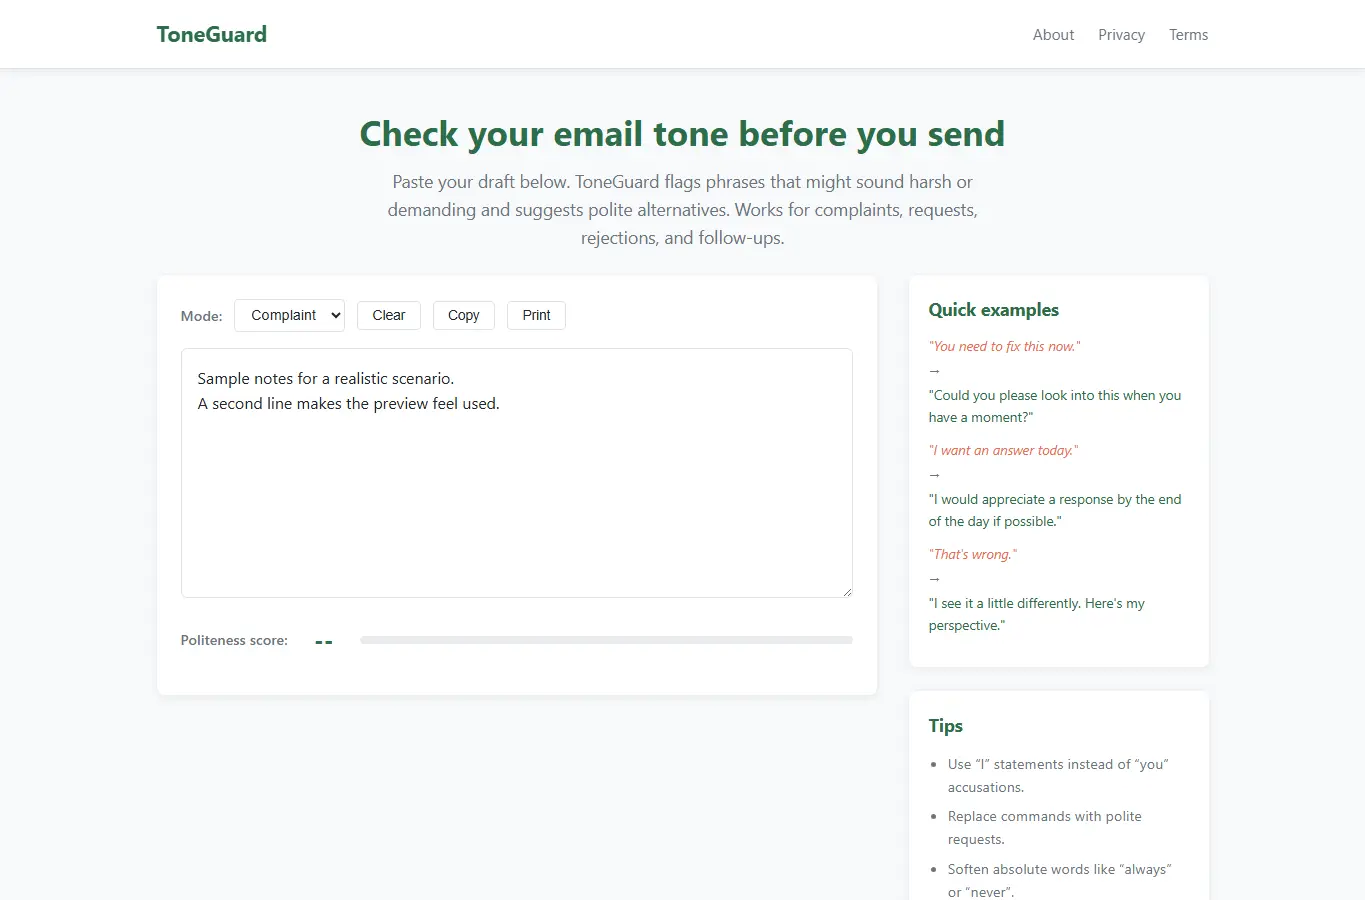Screen dimensions: 1365x900
Task: Open the Terms link in the header
Action: point(1188,35)
